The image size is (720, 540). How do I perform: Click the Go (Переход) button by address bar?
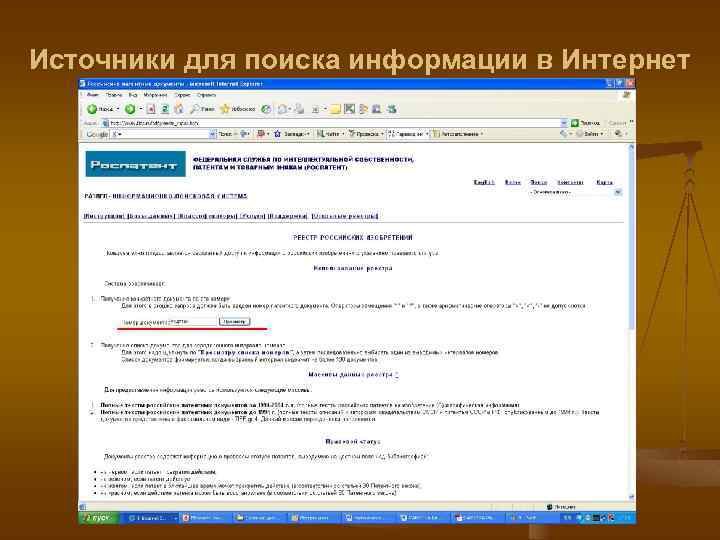(585, 123)
